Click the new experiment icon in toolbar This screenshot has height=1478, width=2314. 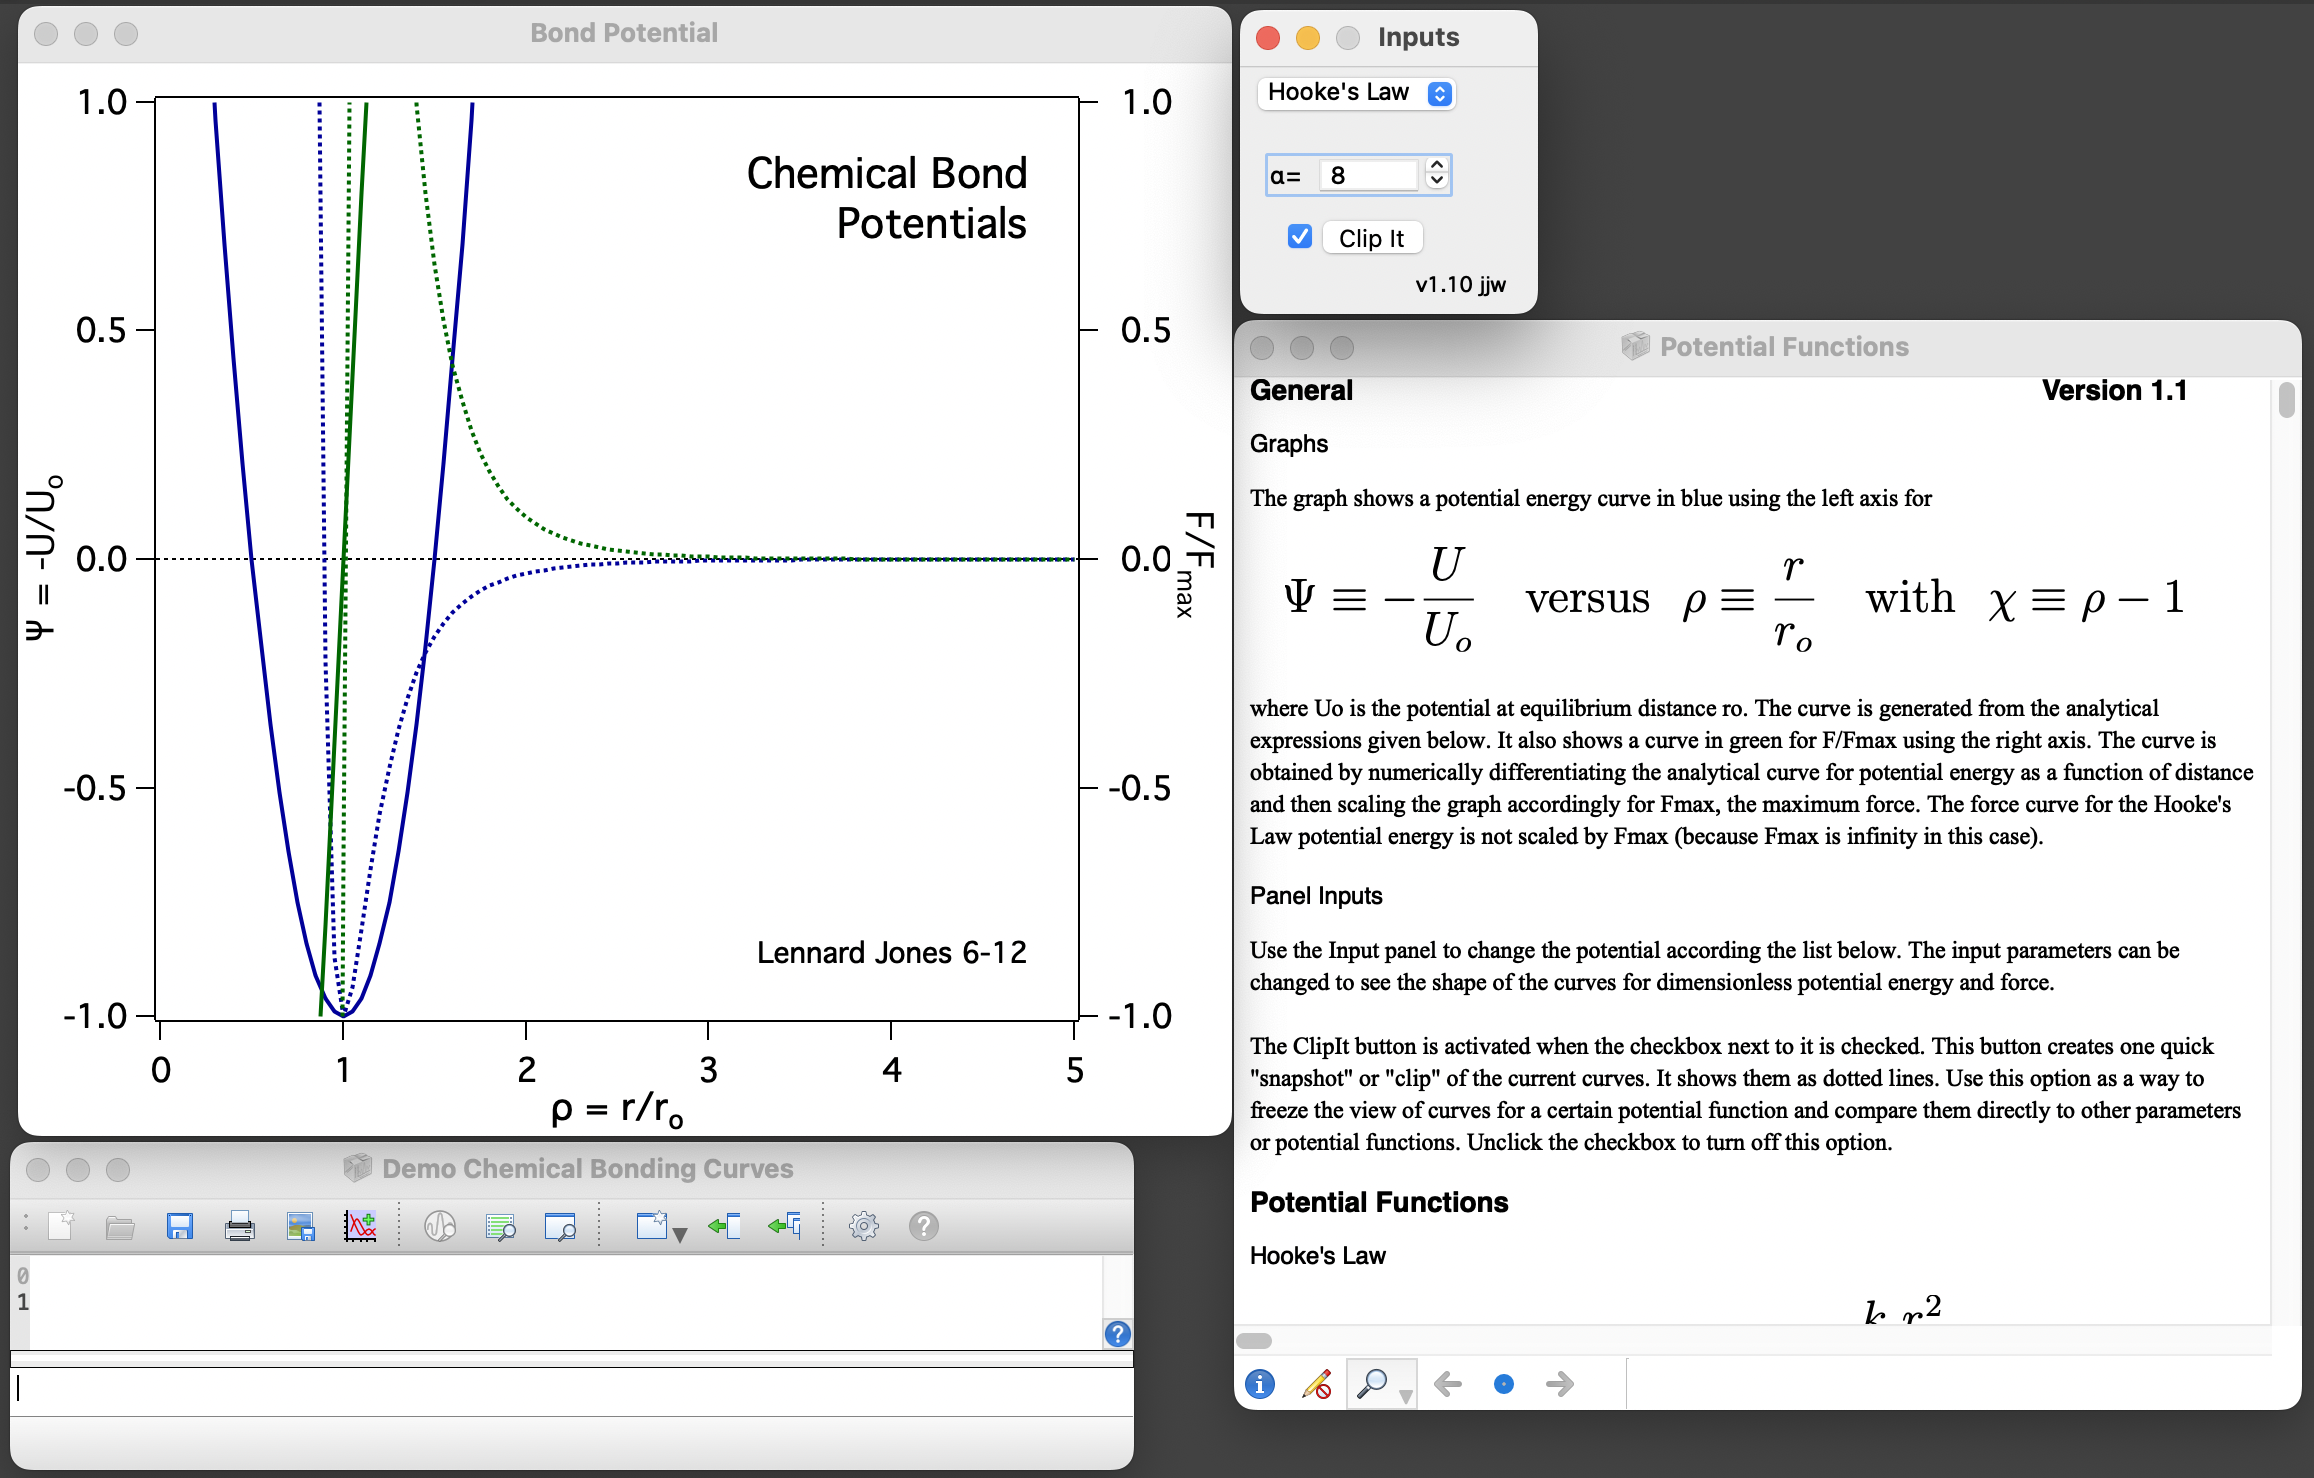pos(61,1225)
